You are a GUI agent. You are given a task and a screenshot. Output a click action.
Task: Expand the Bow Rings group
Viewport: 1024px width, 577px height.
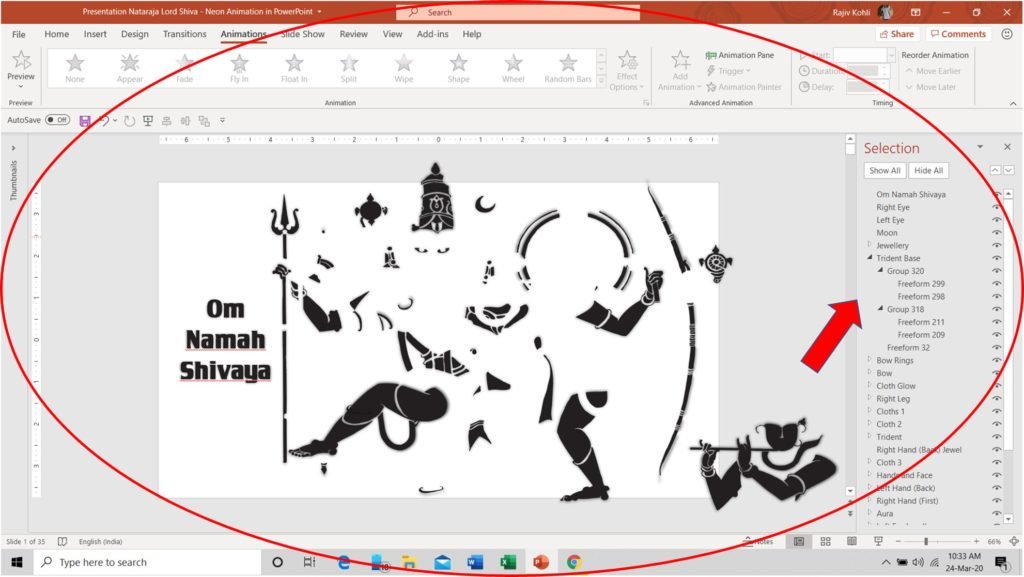click(869, 360)
